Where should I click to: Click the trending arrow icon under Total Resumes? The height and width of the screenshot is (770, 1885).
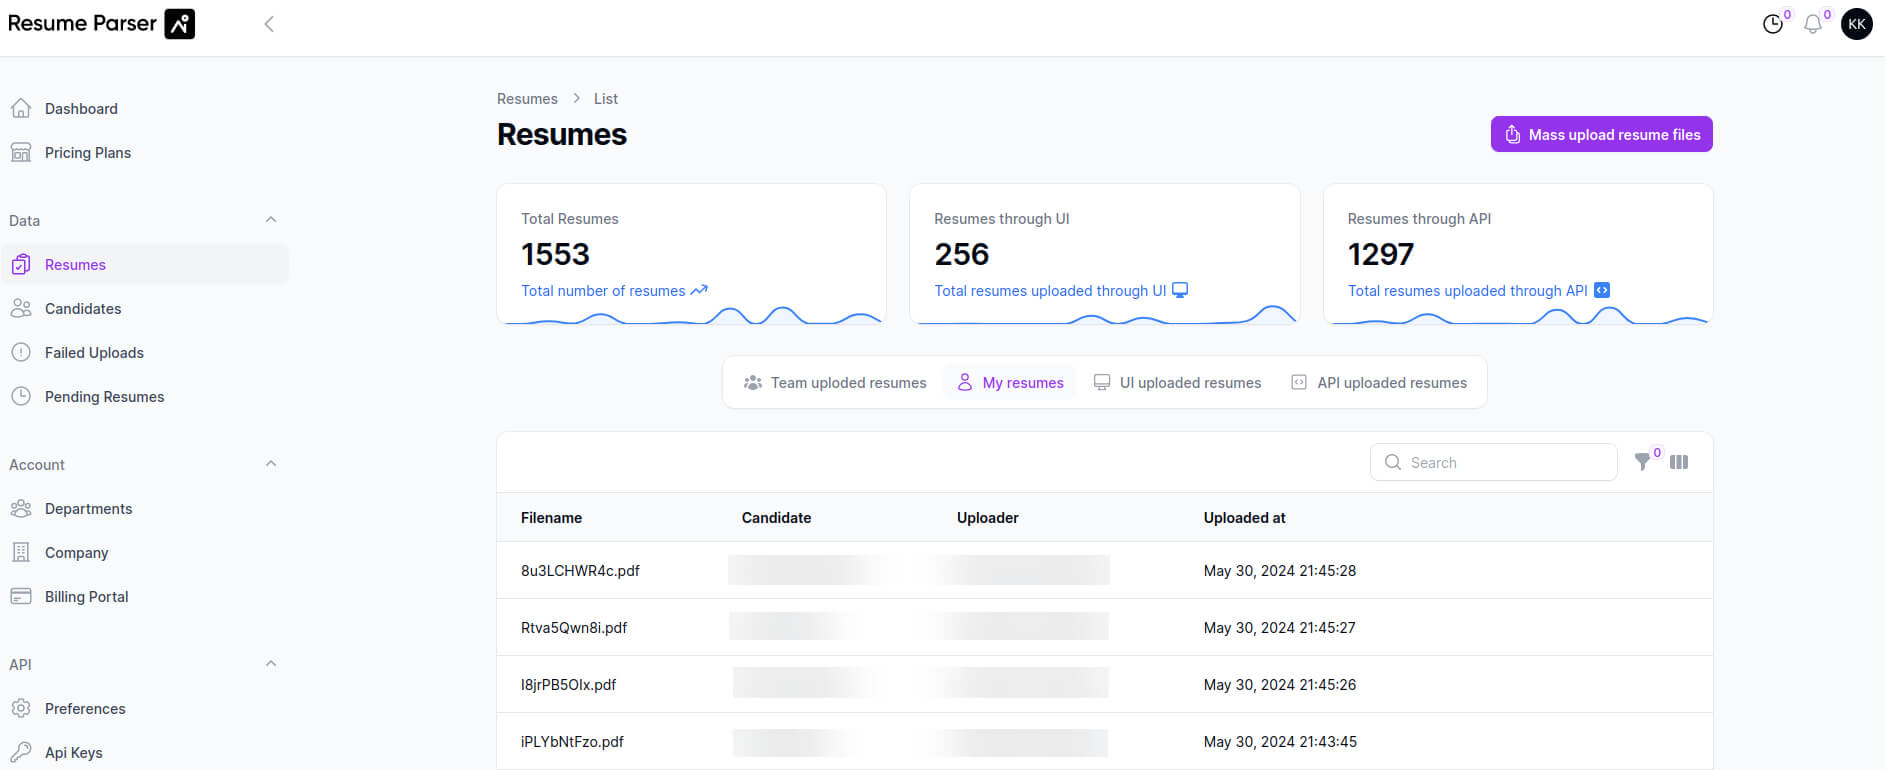pyautogui.click(x=699, y=290)
